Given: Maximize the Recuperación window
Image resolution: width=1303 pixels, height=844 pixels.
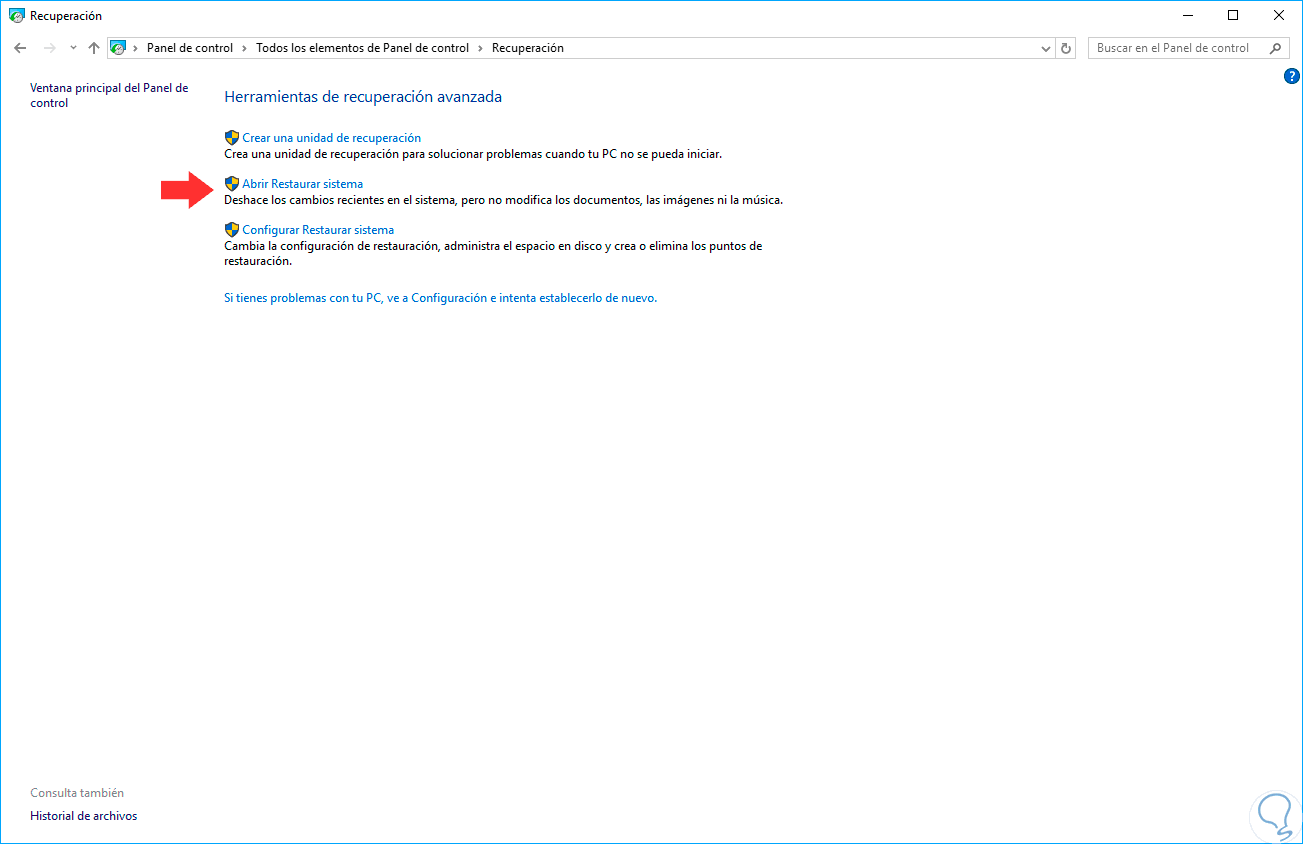Looking at the screenshot, I should [1233, 16].
